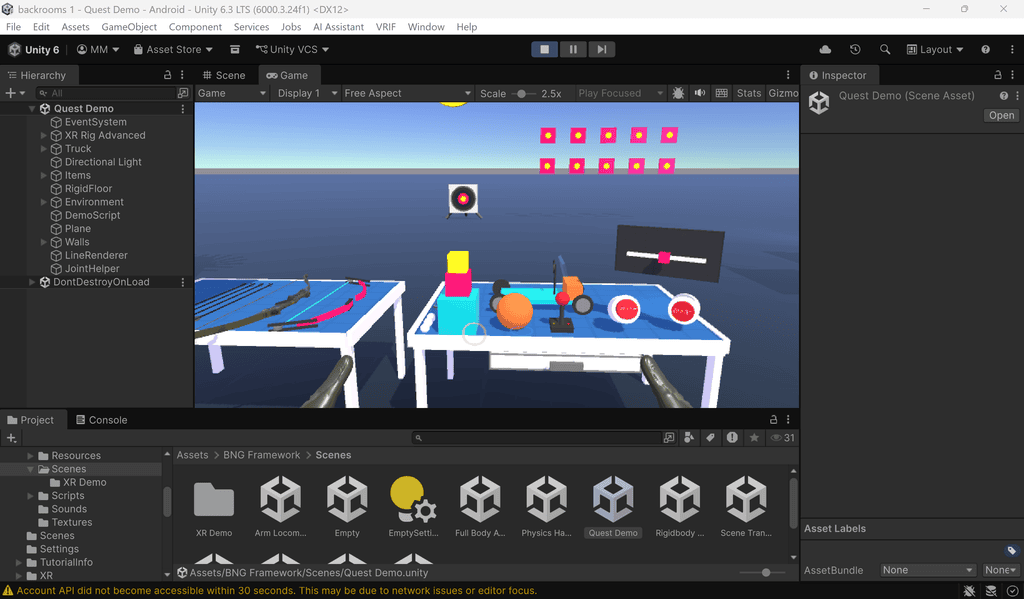Open the MM account dropdown
Viewport: 1024px width, 599px height.
(98, 50)
